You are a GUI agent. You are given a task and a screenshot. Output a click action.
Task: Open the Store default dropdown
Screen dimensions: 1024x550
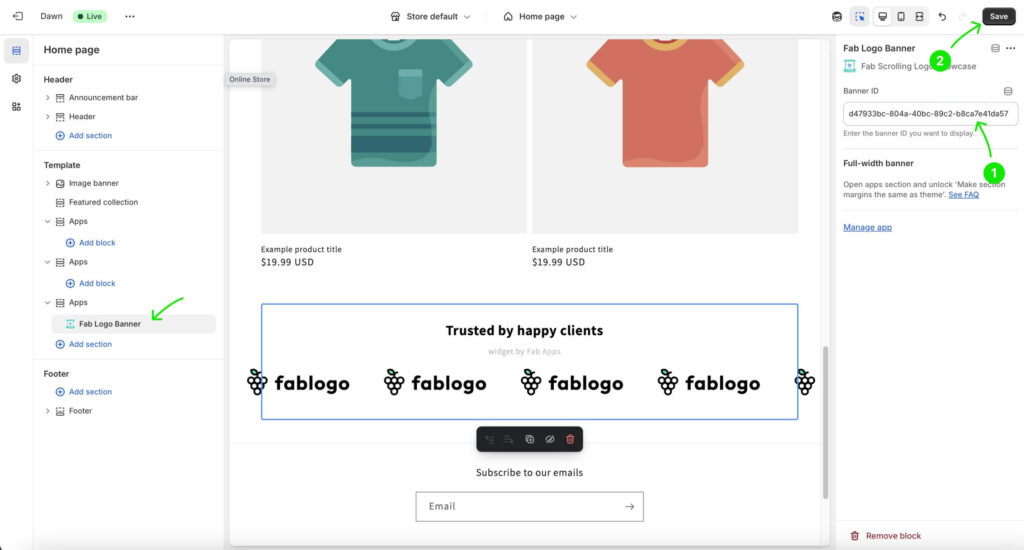coord(430,16)
